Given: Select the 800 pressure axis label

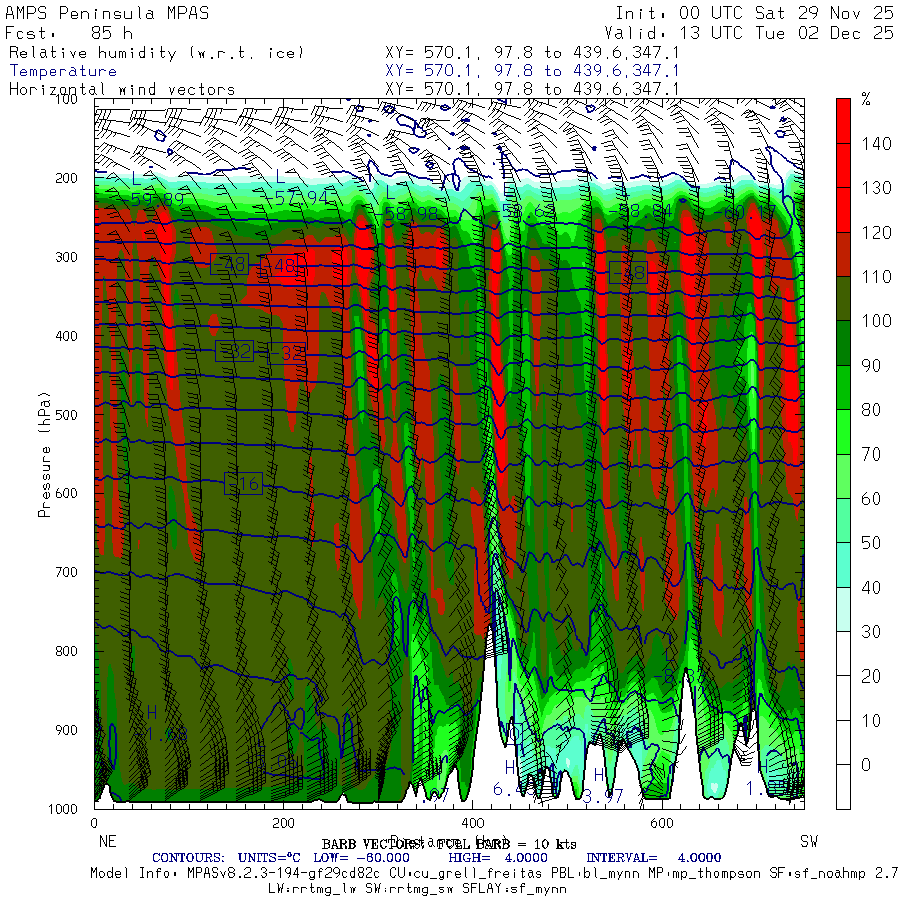Looking at the screenshot, I should click(66, 651).
